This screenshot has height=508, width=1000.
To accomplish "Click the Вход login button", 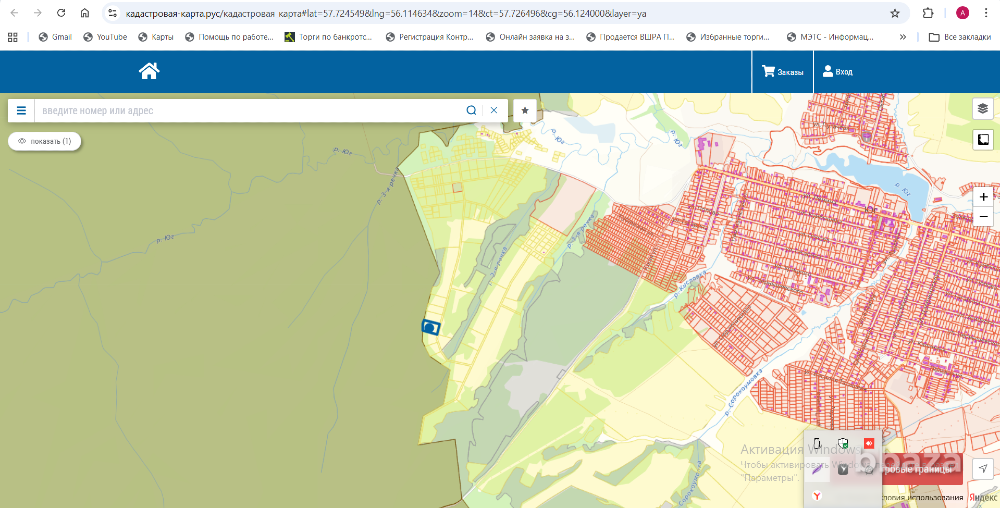I will coord(837,72).
